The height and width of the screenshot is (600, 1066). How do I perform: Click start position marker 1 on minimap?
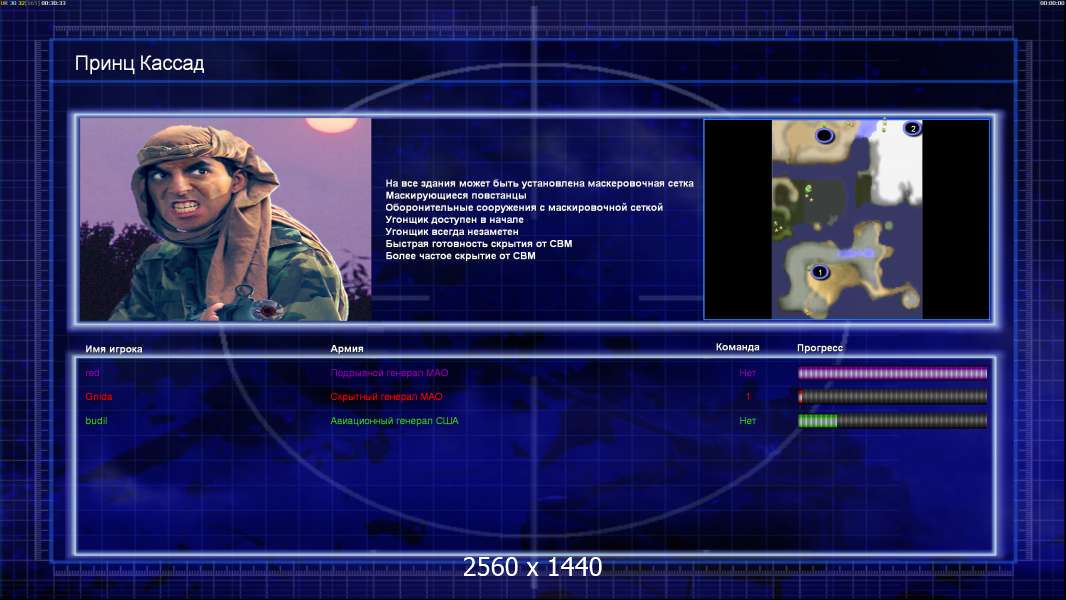[820, 272]
